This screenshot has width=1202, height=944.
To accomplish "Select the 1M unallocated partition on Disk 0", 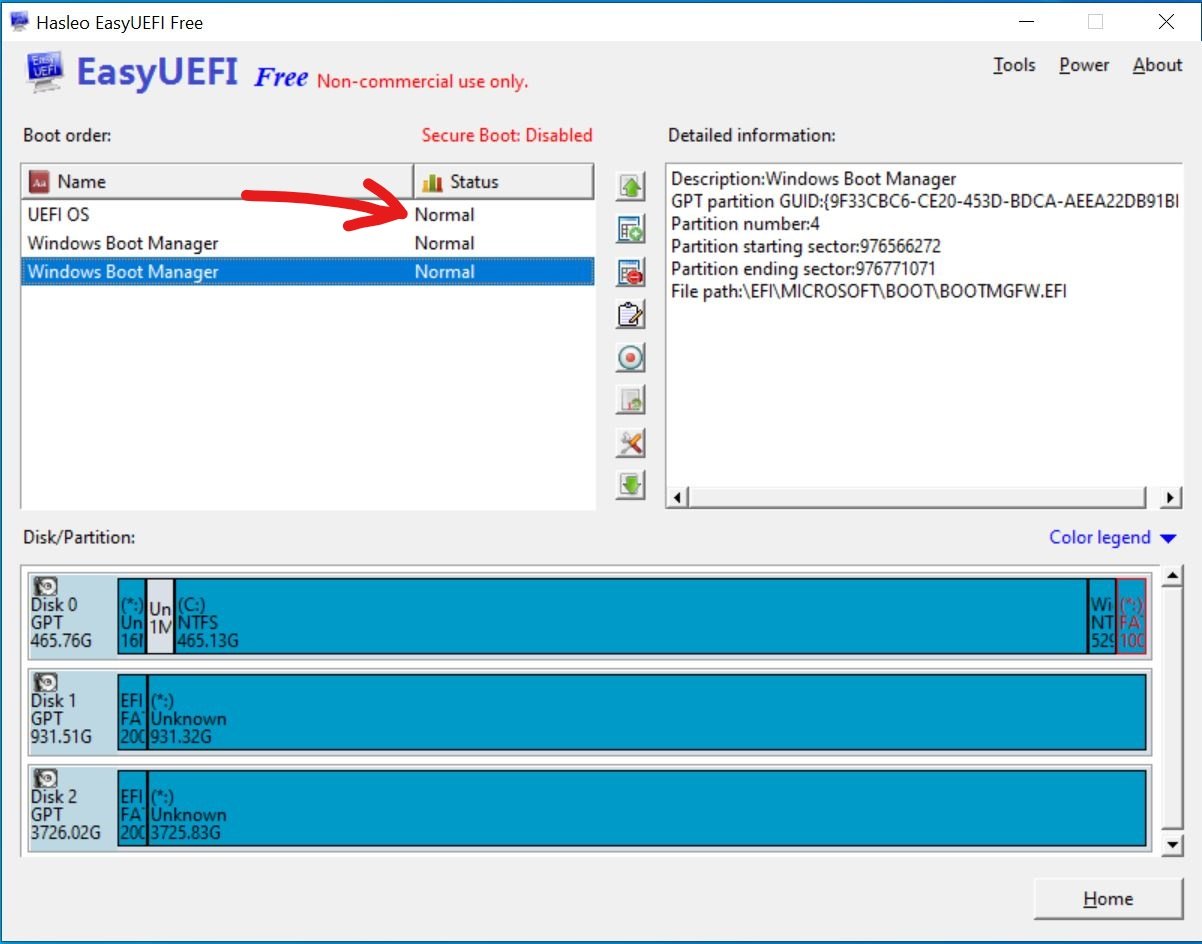I will pos(160,616).
